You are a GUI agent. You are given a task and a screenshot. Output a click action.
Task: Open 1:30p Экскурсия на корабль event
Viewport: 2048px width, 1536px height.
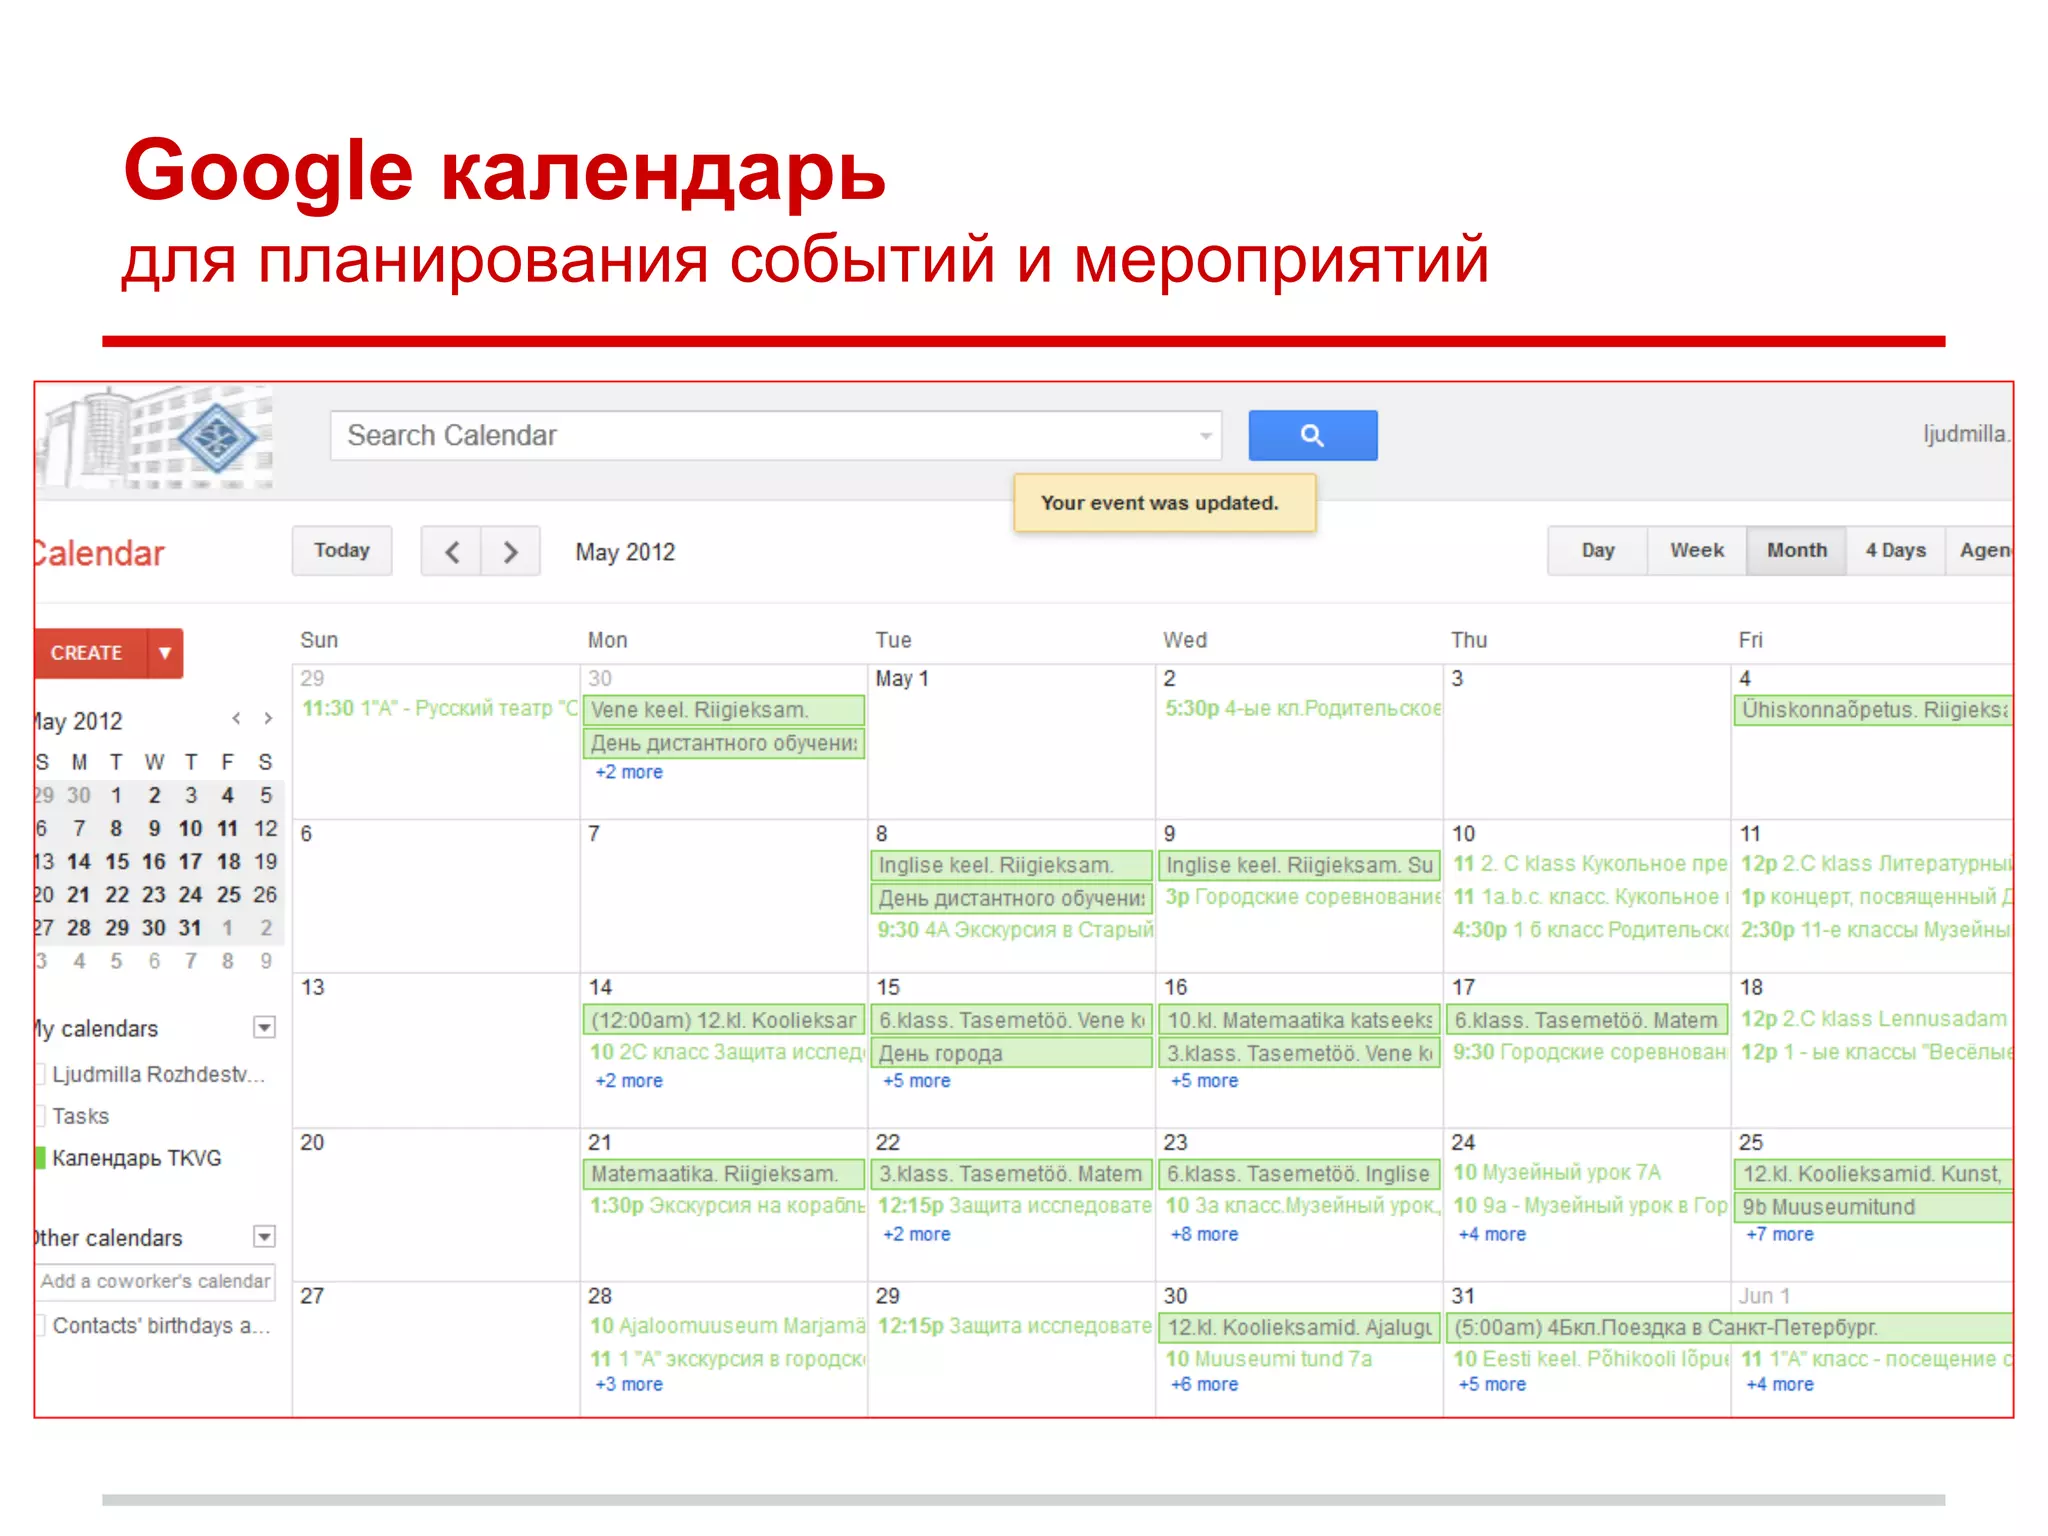727,1206
